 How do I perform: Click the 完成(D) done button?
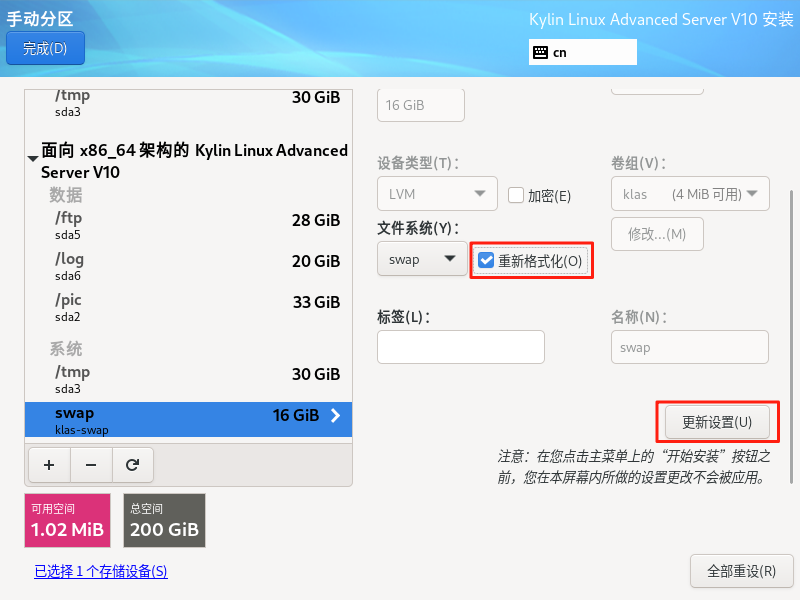(45, 48)
